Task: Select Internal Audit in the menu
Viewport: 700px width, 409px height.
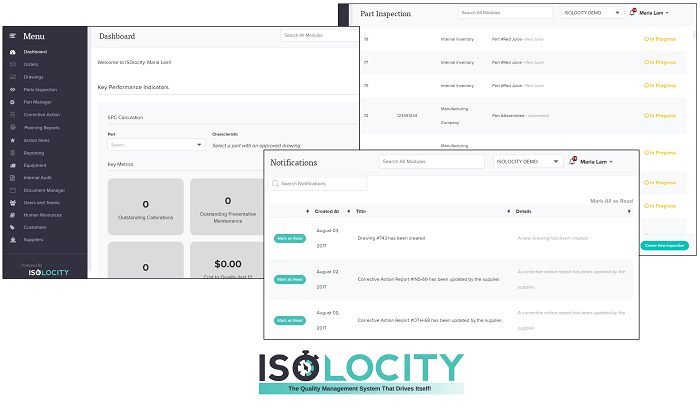Action: (x=38, y=178)
